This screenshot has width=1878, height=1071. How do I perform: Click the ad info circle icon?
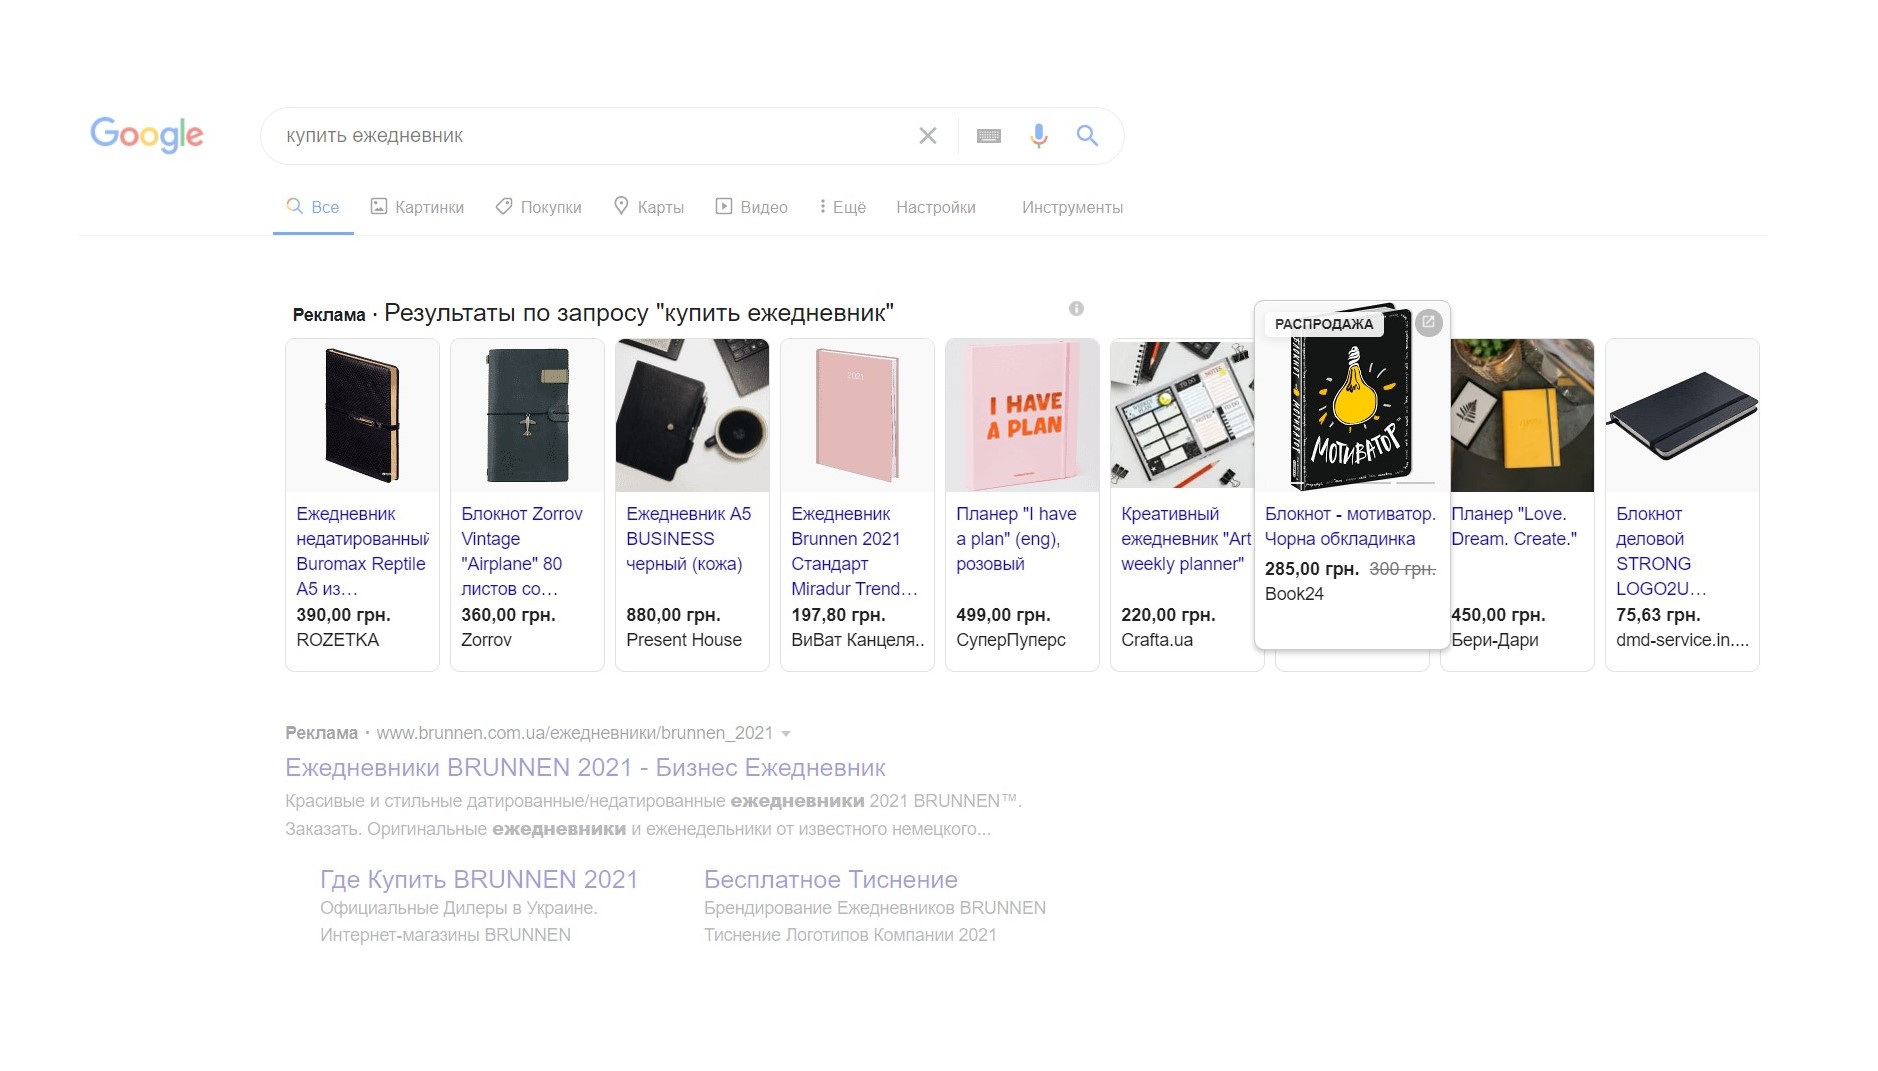(x=1076, y=309)
